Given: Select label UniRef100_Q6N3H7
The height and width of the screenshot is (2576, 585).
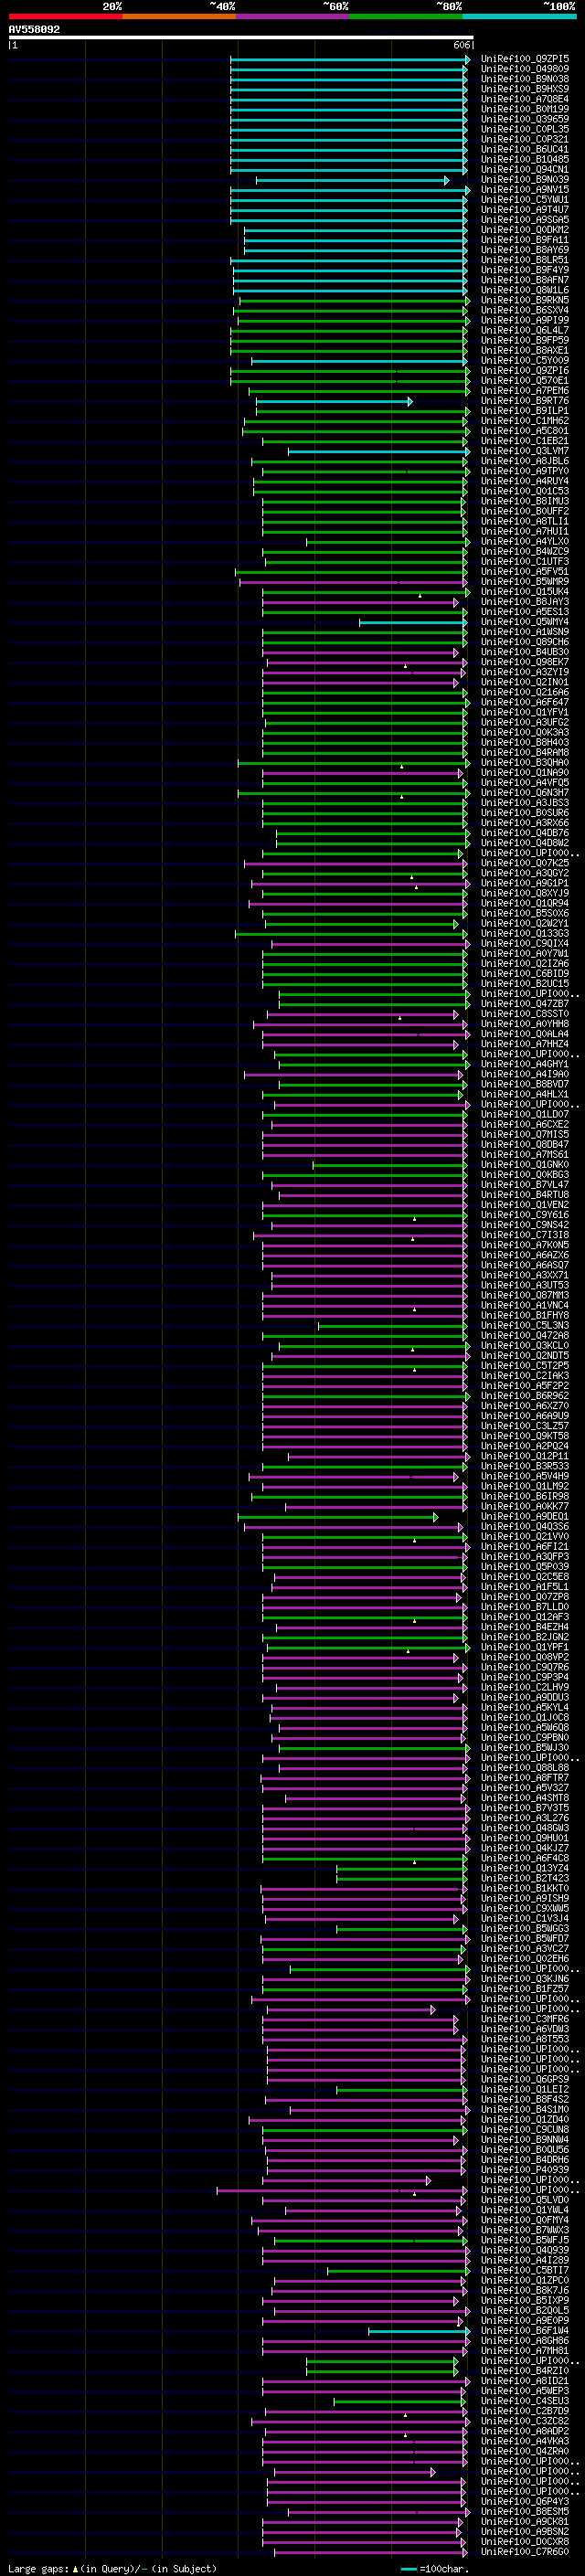Looking at the screenshot, I should (525, 793).
